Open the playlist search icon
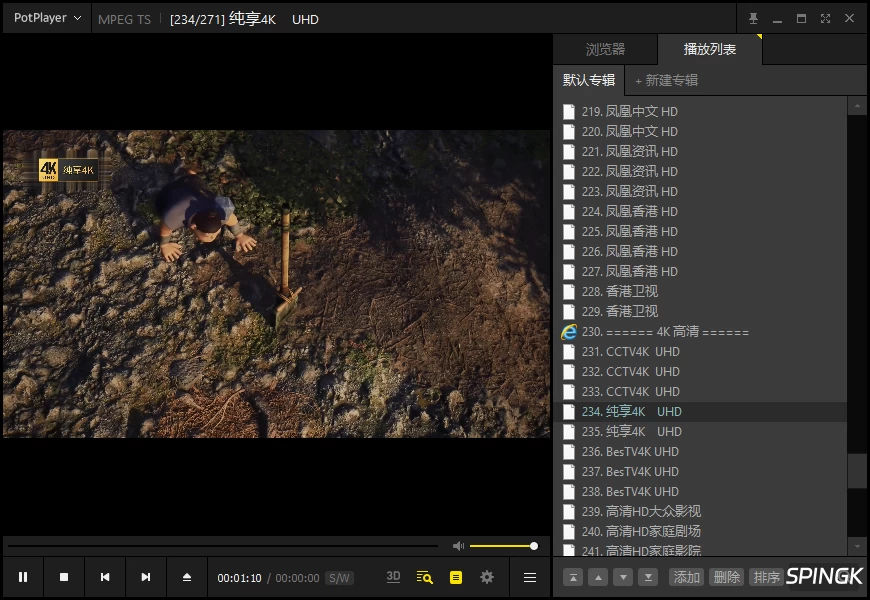This screenshot has width=870, height=600. click(x=424, y=577)
